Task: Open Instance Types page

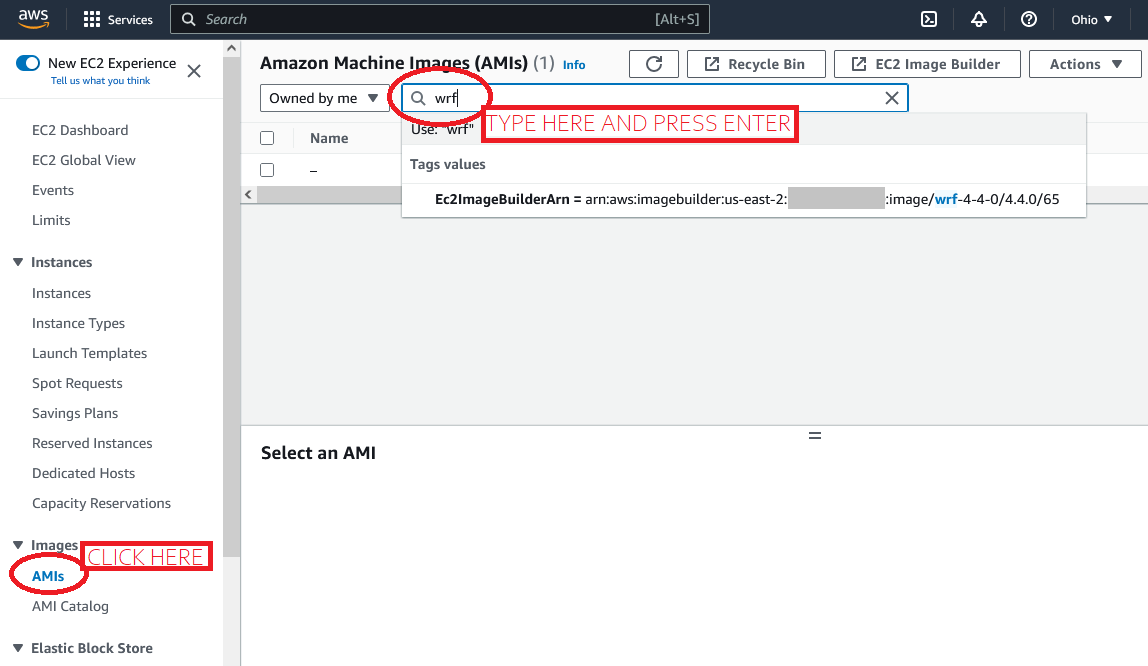Action: (x=78, y=323)
